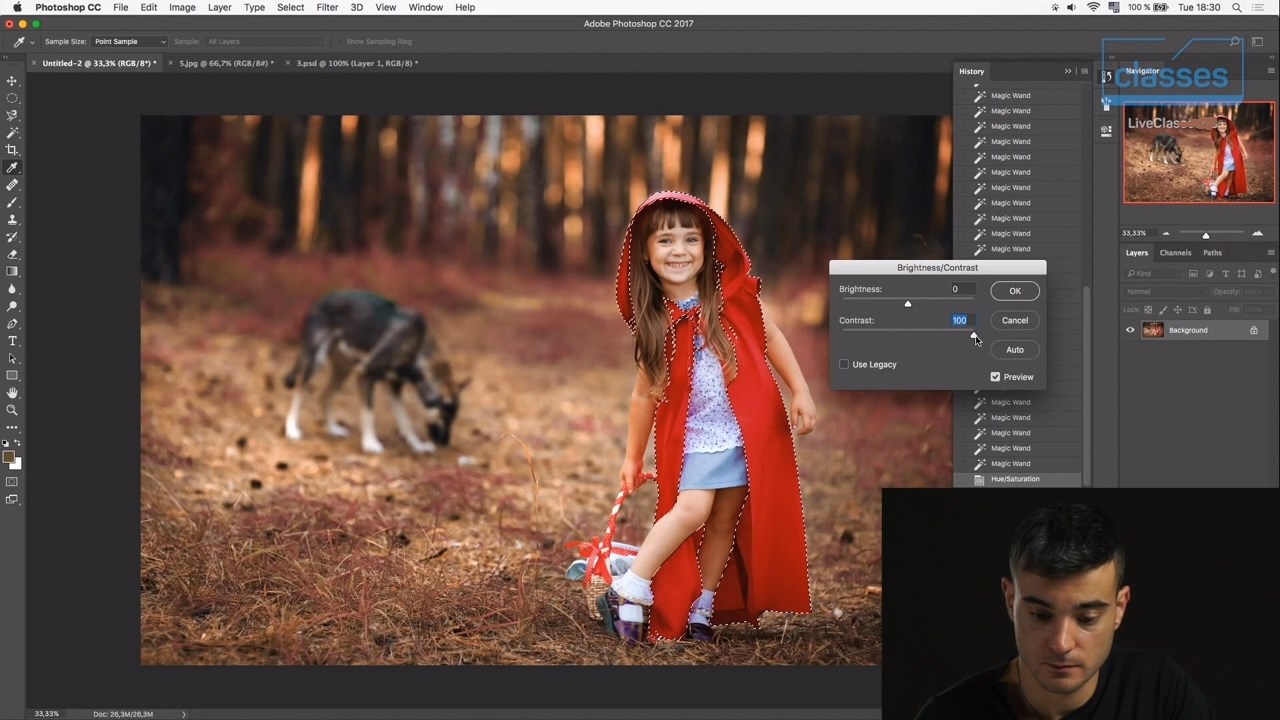This screenshot has height=720, width=1280.
Task: Toggle lock transparent pixels
Action: pos(1148,310)
